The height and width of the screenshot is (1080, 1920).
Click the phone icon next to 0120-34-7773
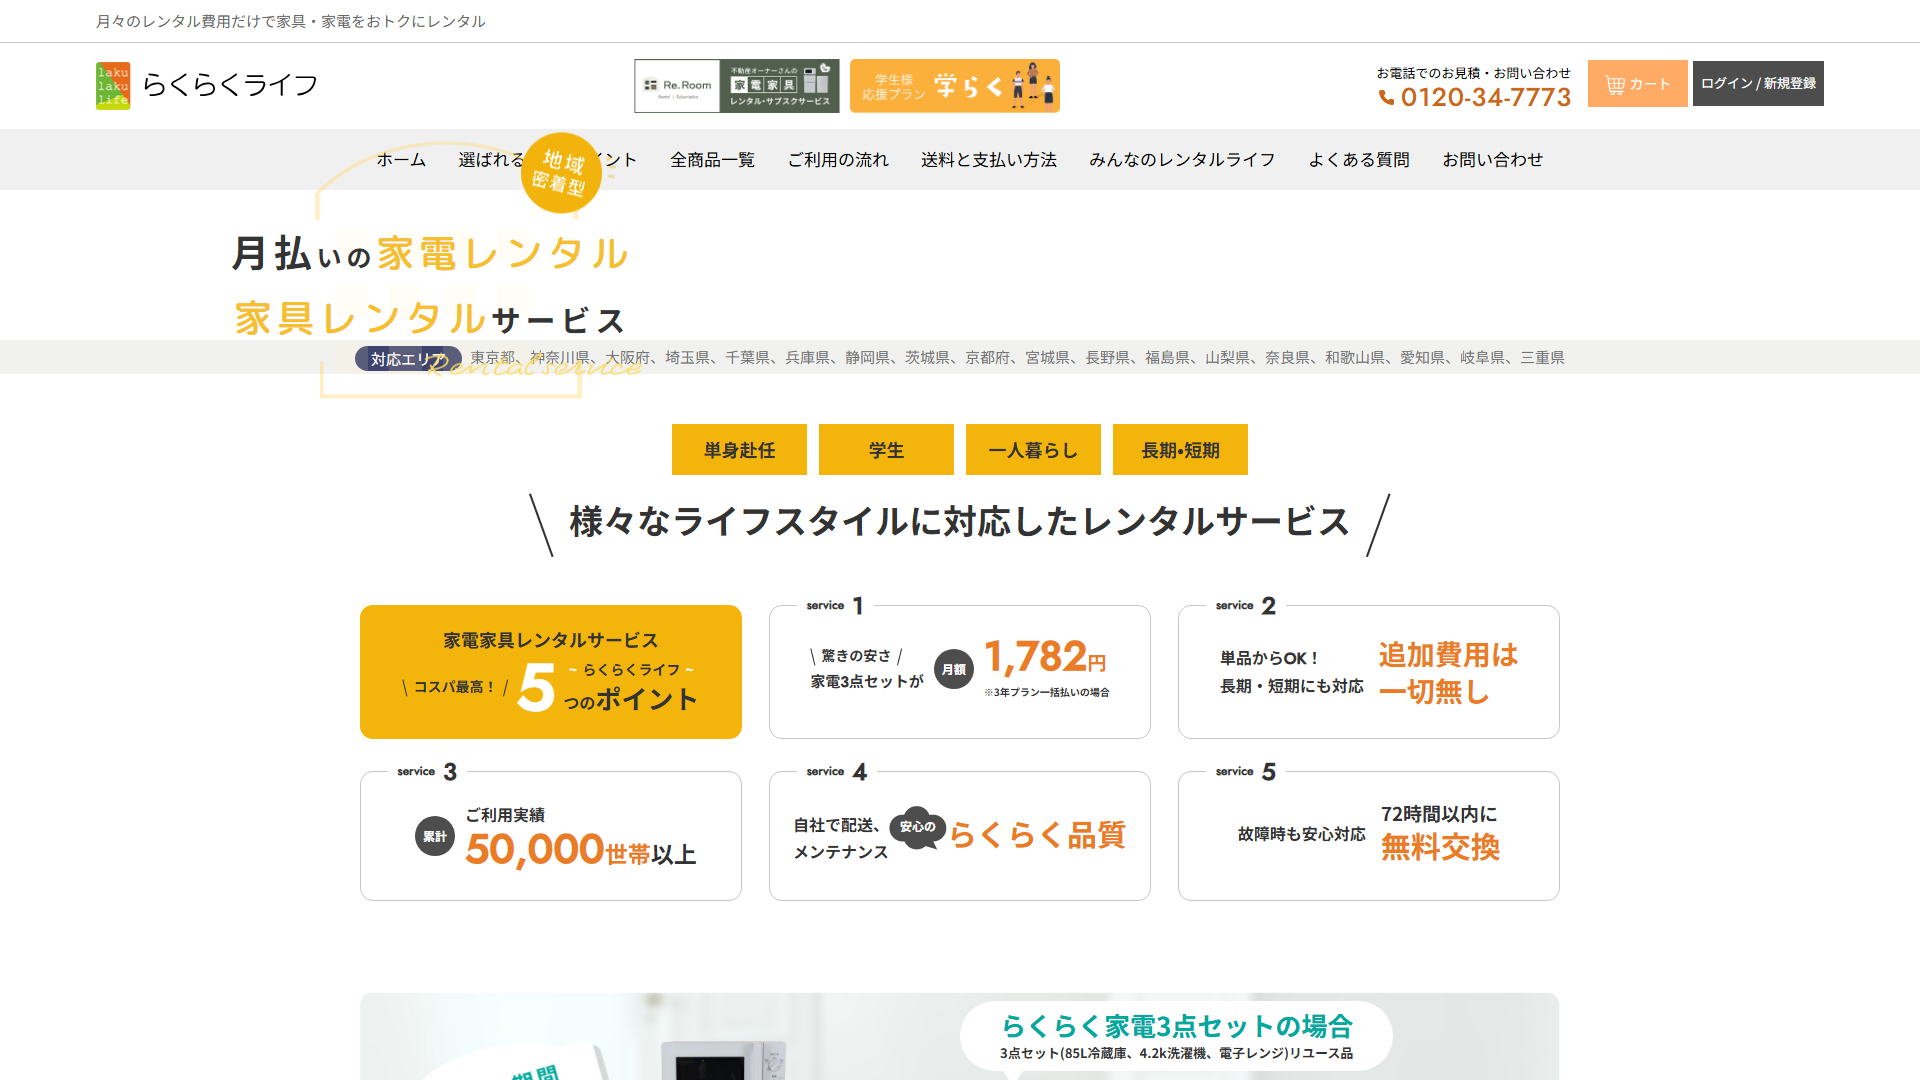pos(1388,98)
